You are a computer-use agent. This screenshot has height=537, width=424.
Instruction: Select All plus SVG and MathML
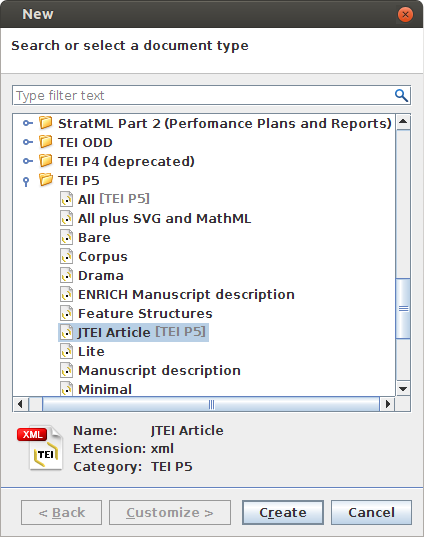pos(164,218)
